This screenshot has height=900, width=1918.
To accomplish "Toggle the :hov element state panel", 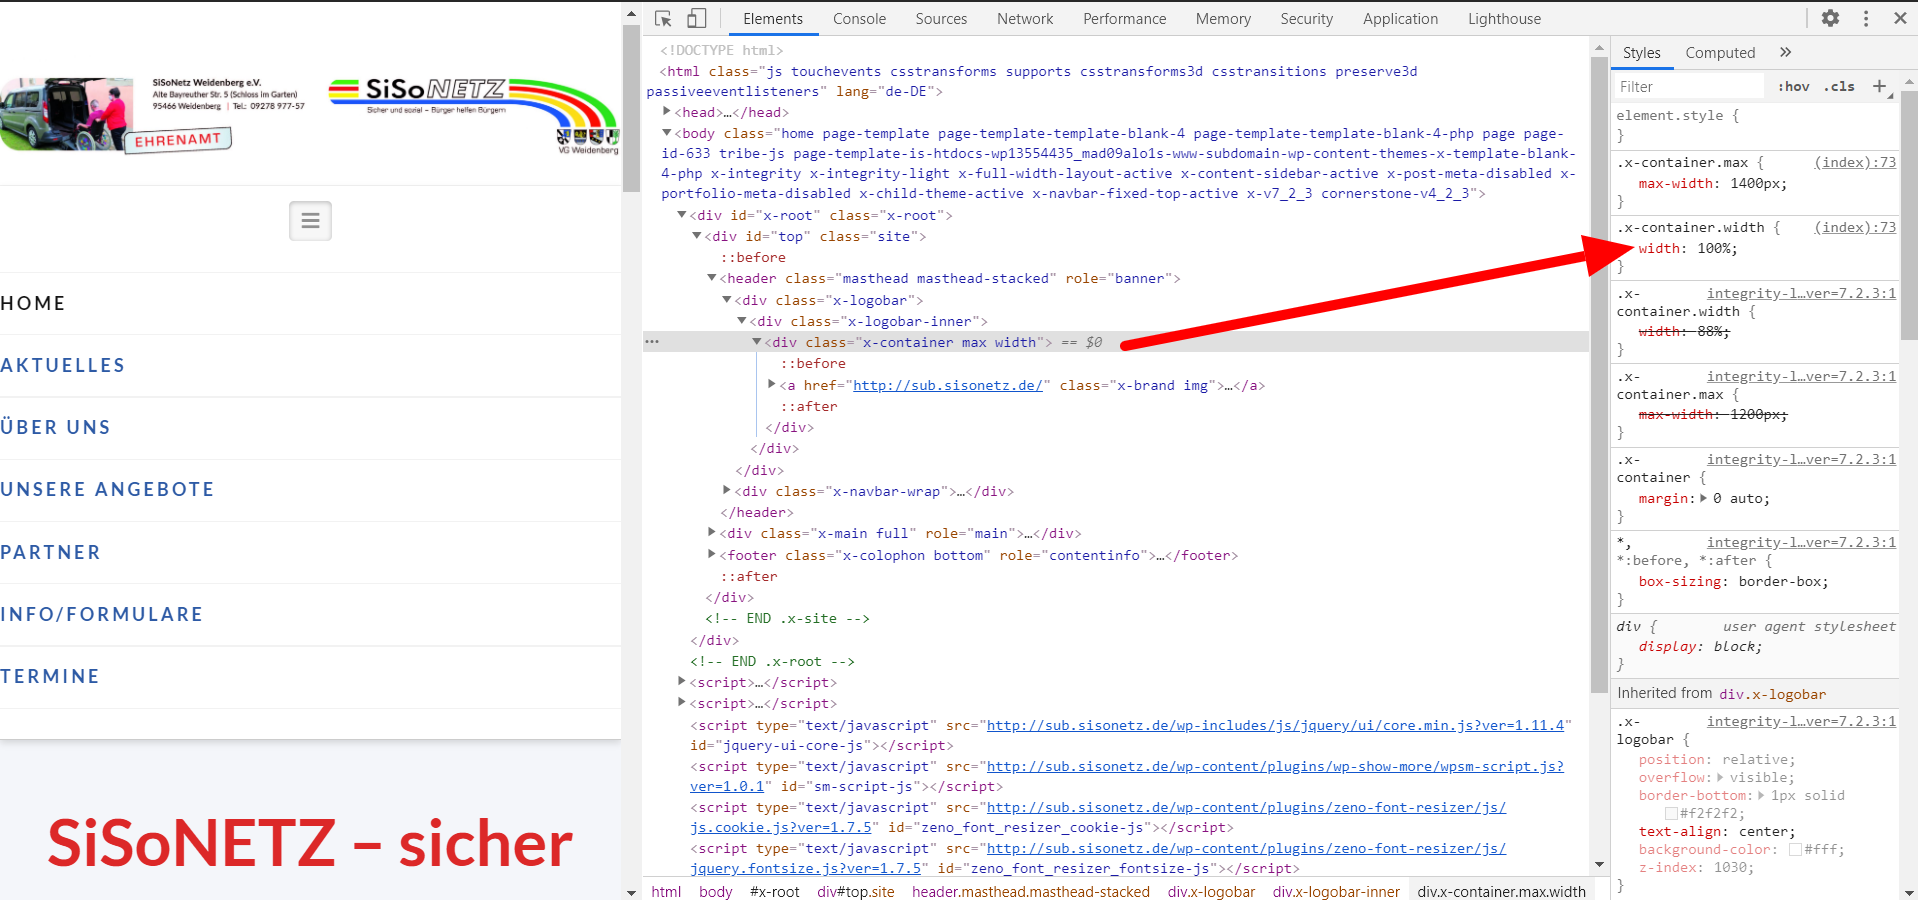I will [1794, 86].
